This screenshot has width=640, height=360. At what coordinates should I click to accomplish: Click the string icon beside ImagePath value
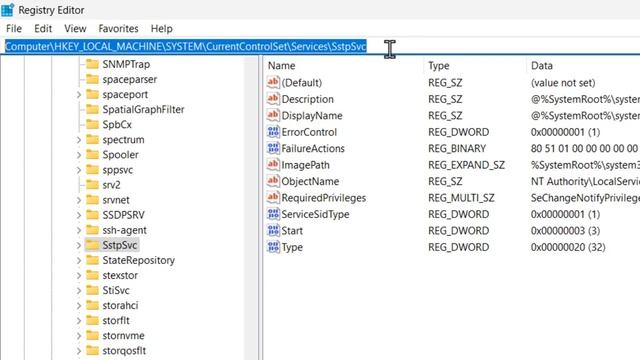pyautogui.click(x=273, y=164)
